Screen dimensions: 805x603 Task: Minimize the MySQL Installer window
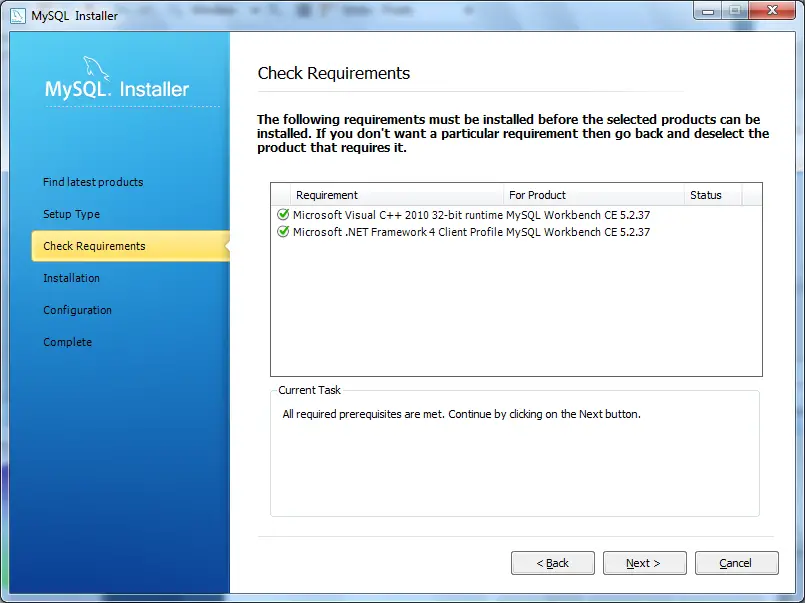tap(708, 11)
